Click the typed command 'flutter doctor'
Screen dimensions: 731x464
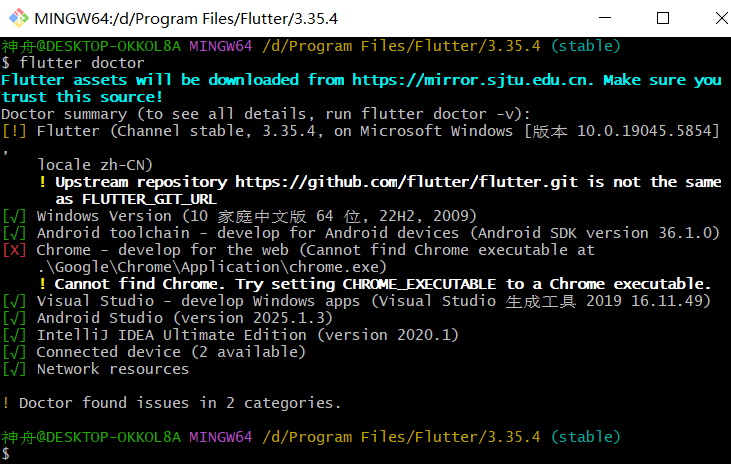(82, 63)
